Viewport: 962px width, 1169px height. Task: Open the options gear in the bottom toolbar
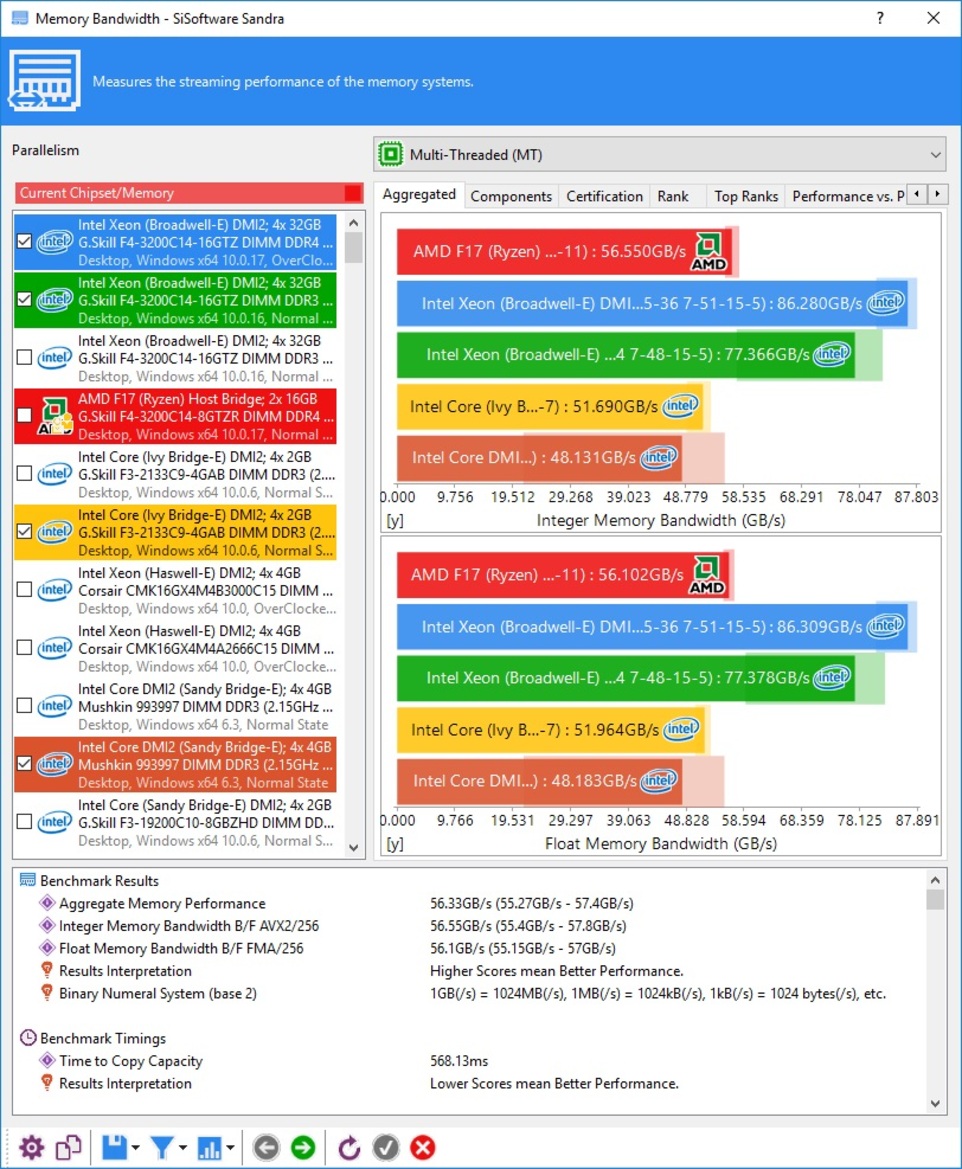pyautogui.click(x=31, y=1147)
